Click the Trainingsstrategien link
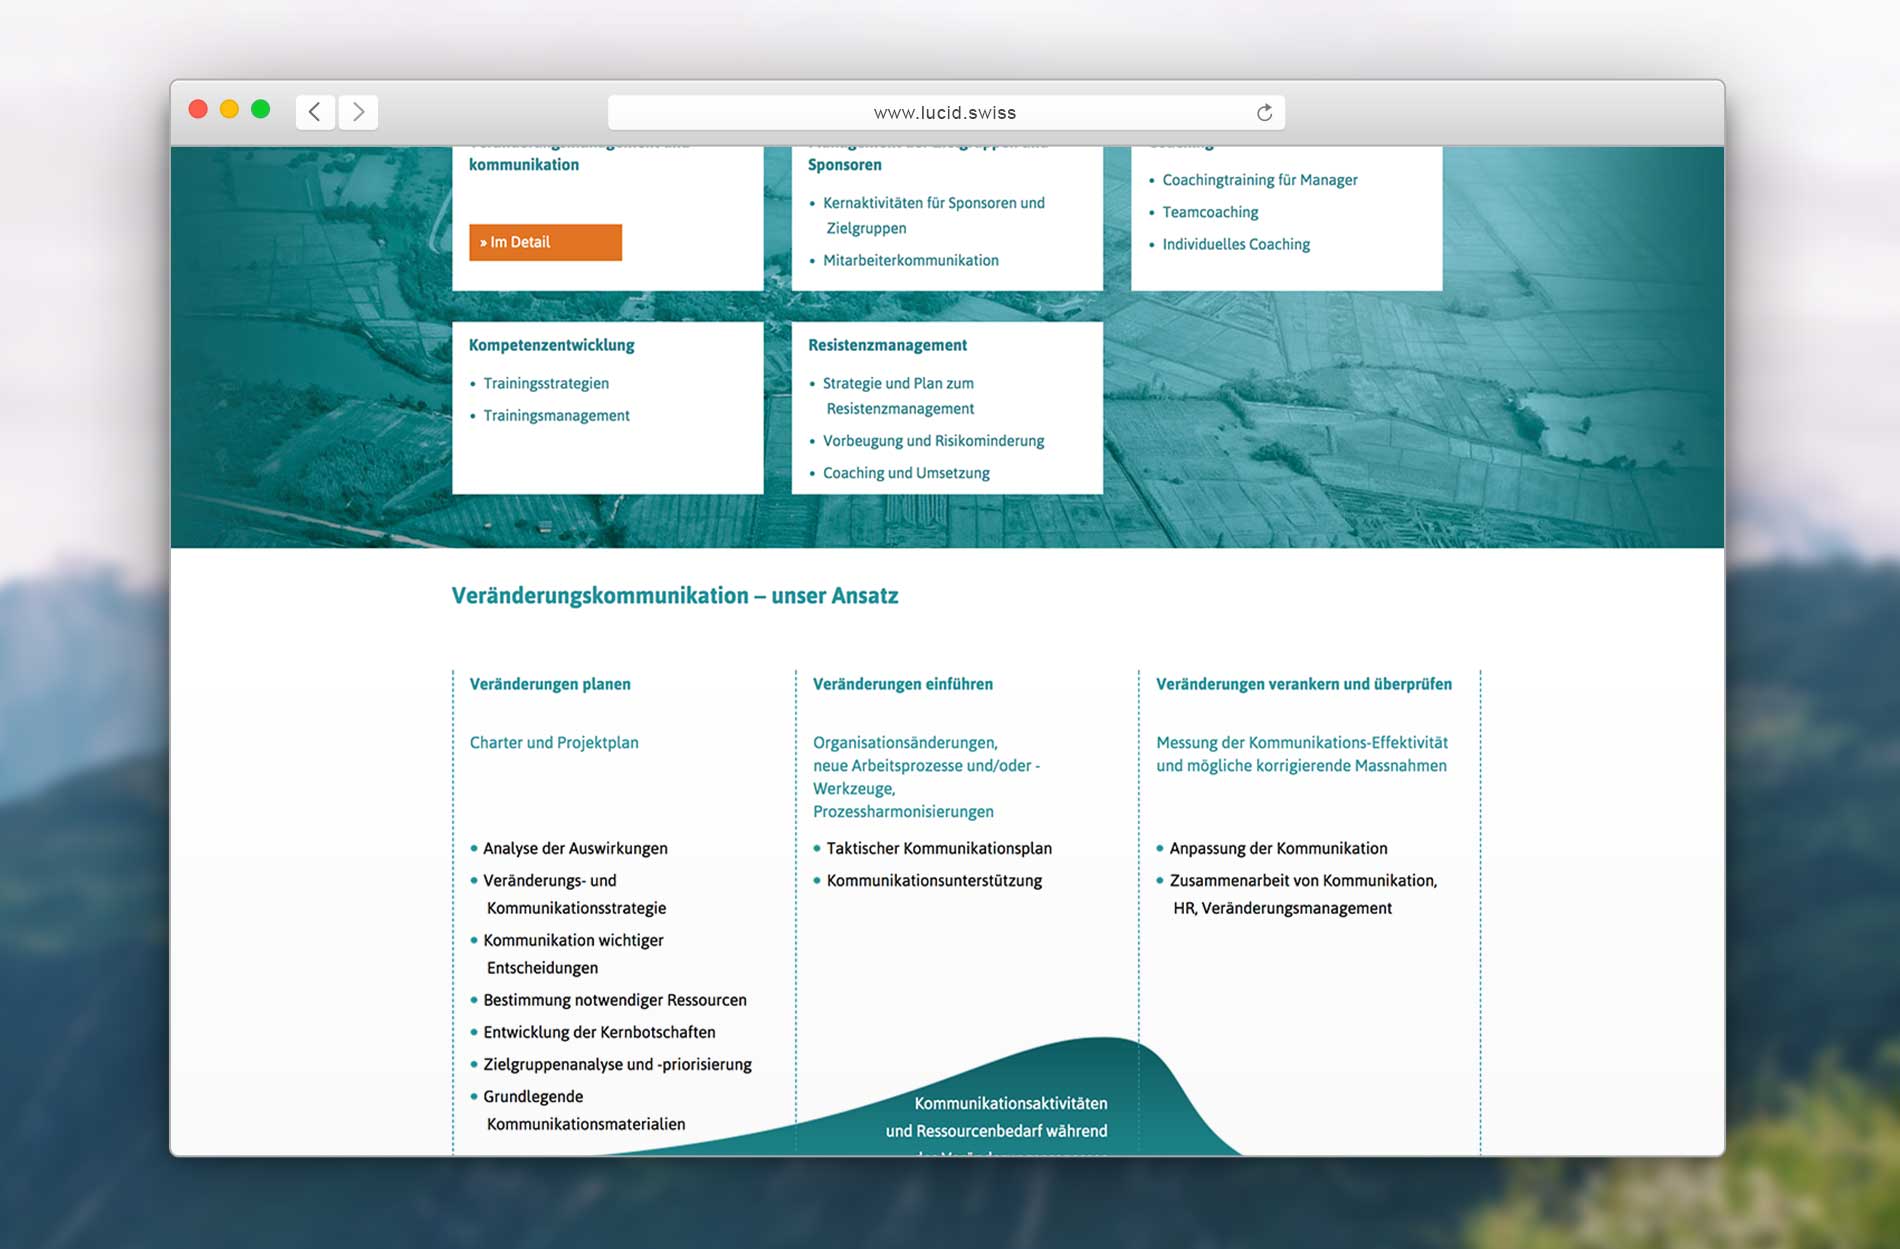1900x1249 pixels. coord(546,383)
